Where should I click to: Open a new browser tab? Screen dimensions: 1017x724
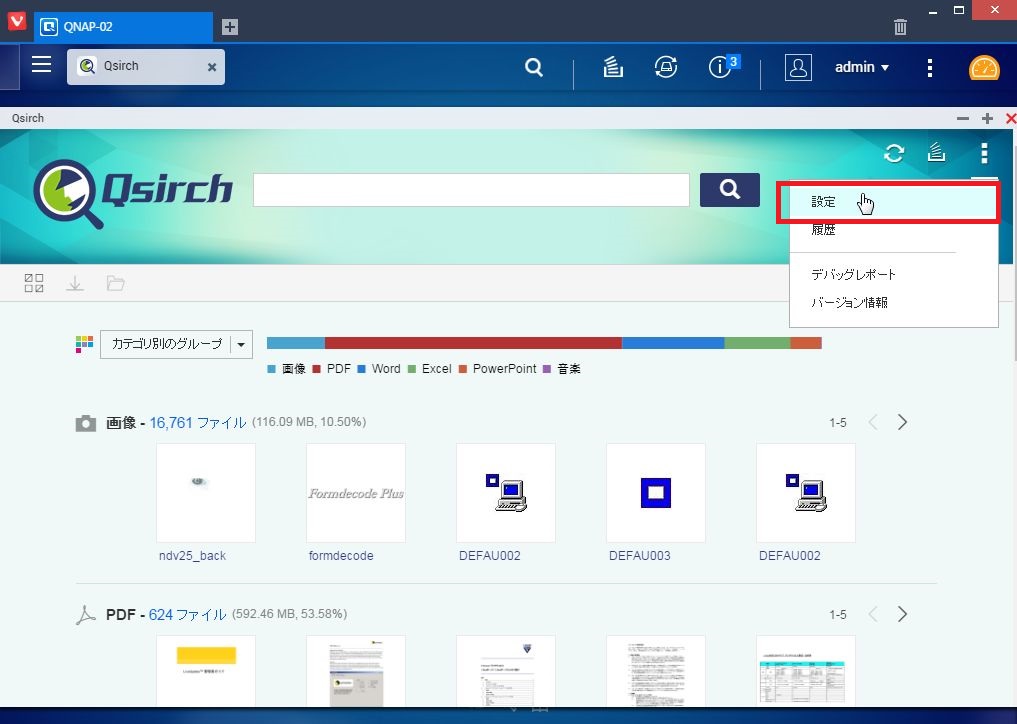pos(230,27)
